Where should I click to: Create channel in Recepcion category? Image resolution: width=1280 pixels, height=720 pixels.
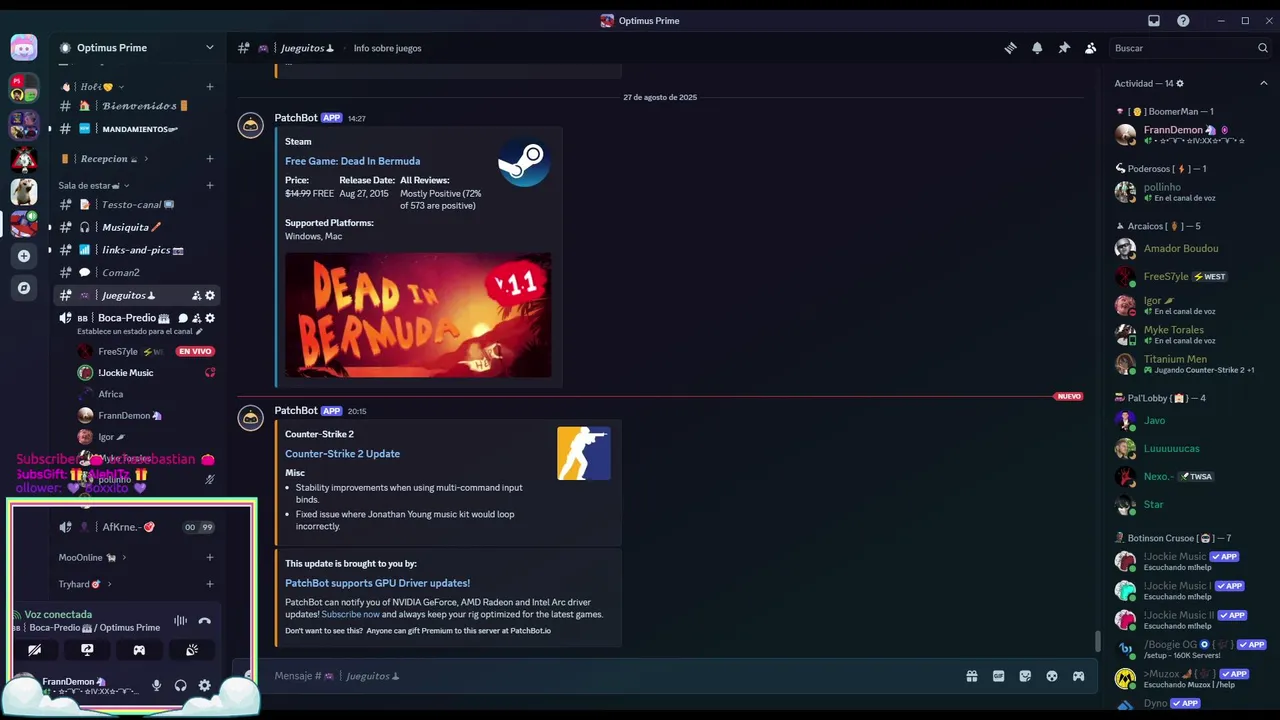pos(209,159)
